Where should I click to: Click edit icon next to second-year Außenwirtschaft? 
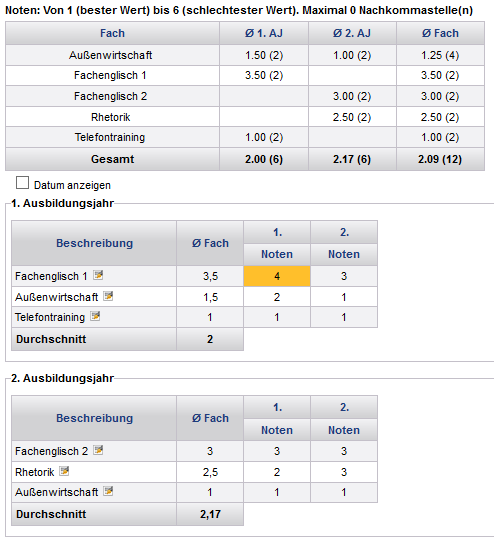click(x=108, y=491)
